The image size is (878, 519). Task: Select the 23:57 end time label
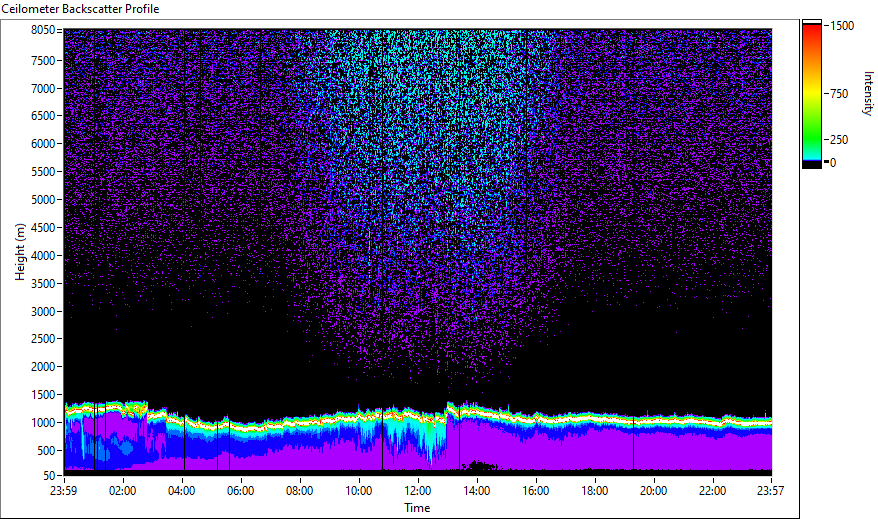click(x=770, y=491)
